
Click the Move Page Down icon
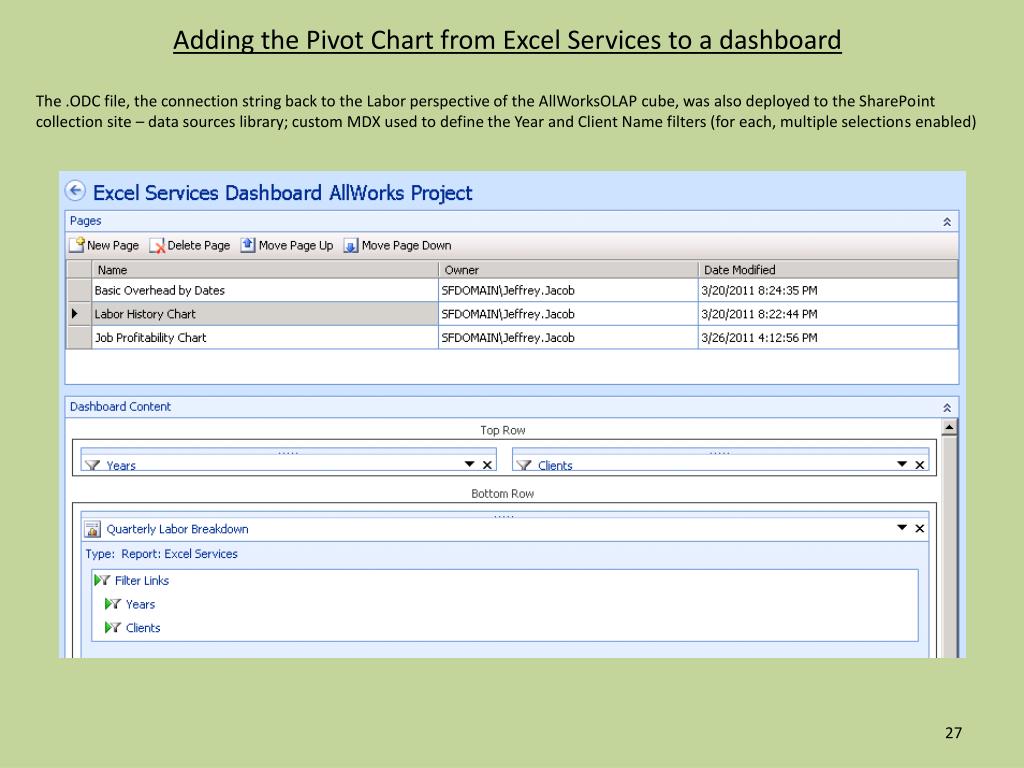351,246
